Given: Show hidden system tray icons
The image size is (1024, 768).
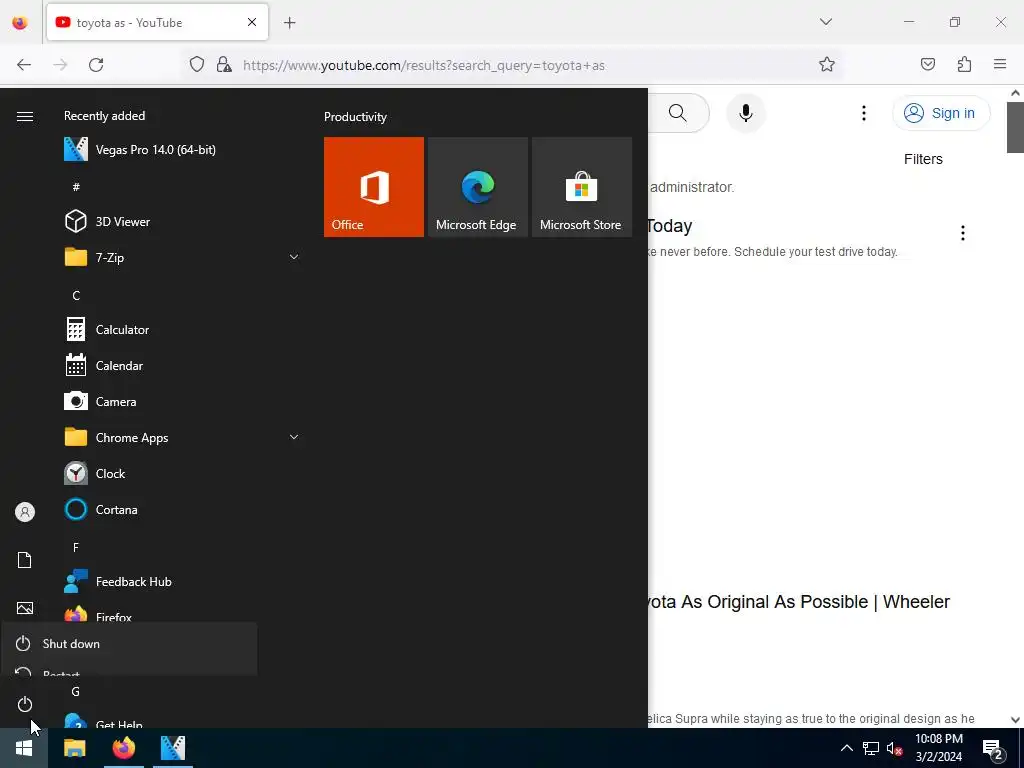Looking at the screenshot, I should click(x=846, y=748).
